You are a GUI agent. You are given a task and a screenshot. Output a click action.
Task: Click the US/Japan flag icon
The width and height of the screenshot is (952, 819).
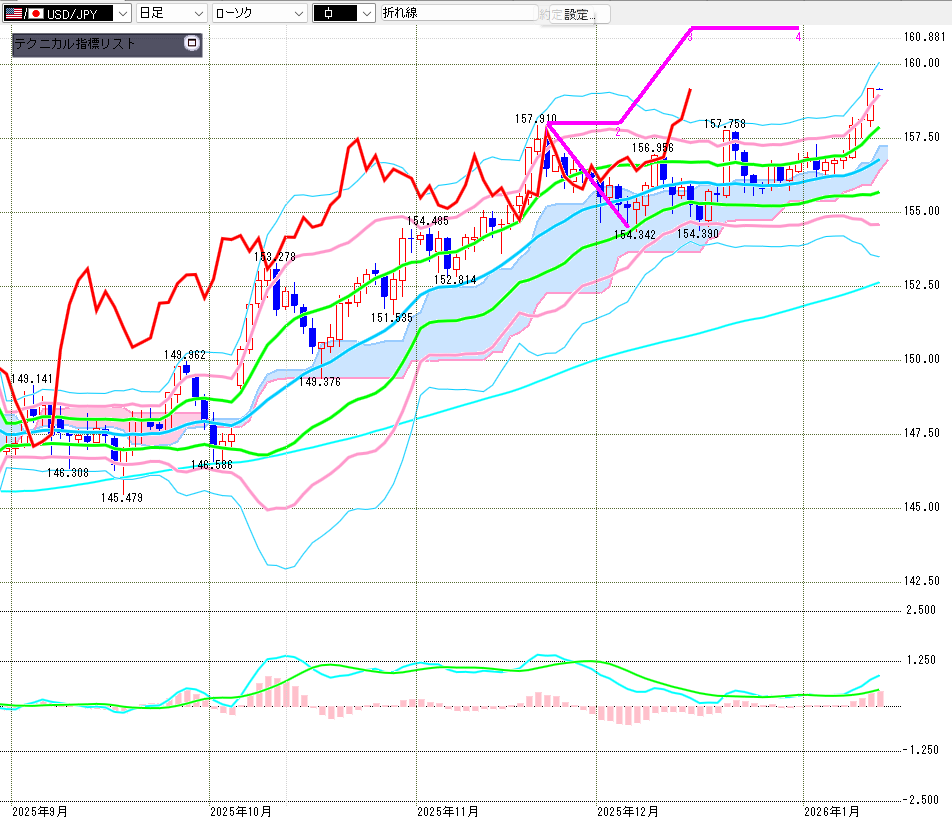[22, 13]
